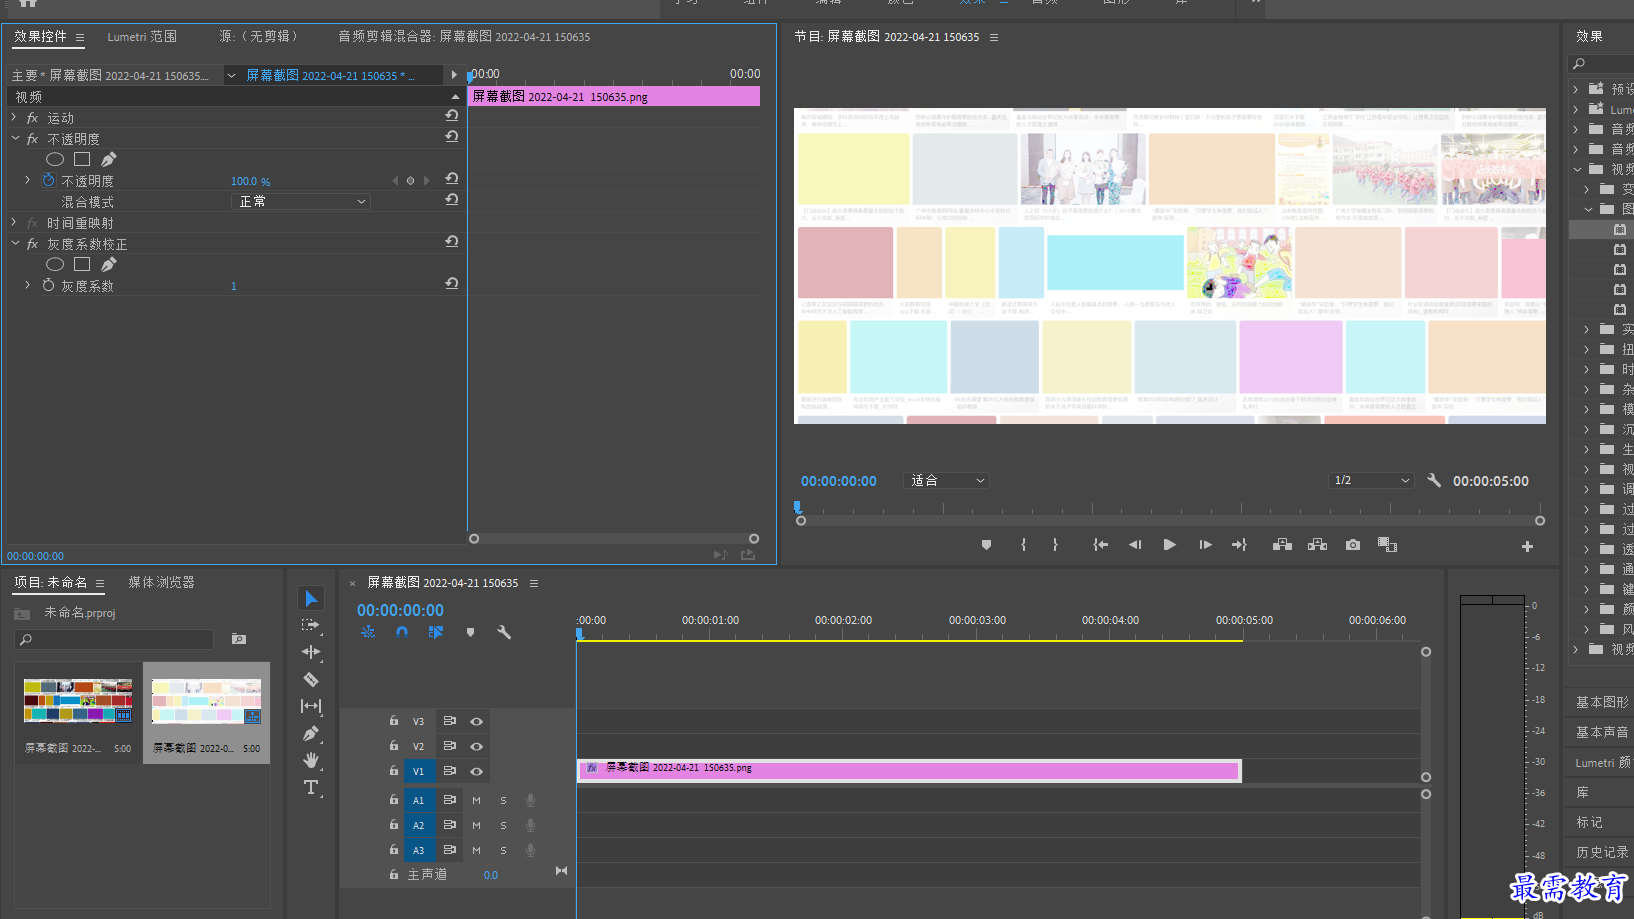Select the Razor tool
This screenshot has height=919, width=1634.
point(311,679)
